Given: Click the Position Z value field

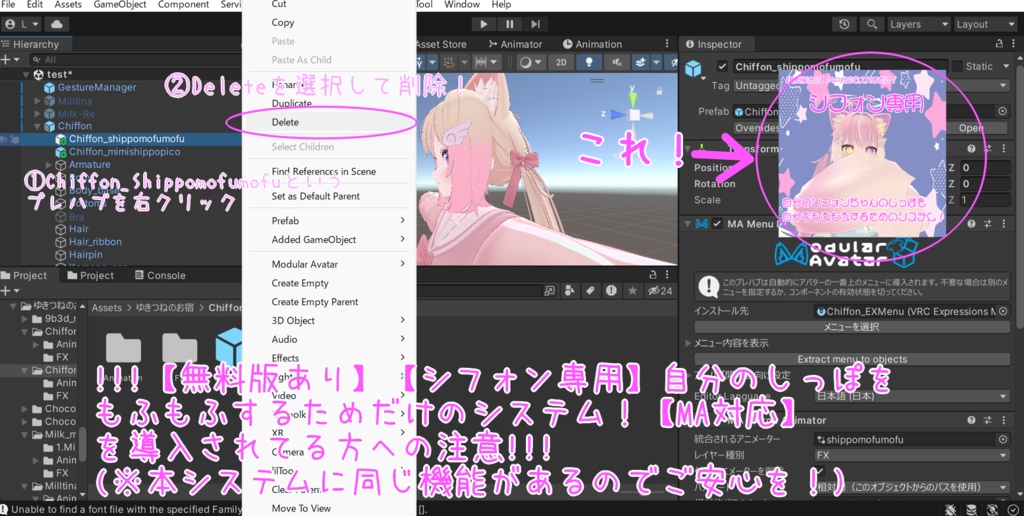Looking at the screenshot, I should pyautogui.click(x=985, y=168).
